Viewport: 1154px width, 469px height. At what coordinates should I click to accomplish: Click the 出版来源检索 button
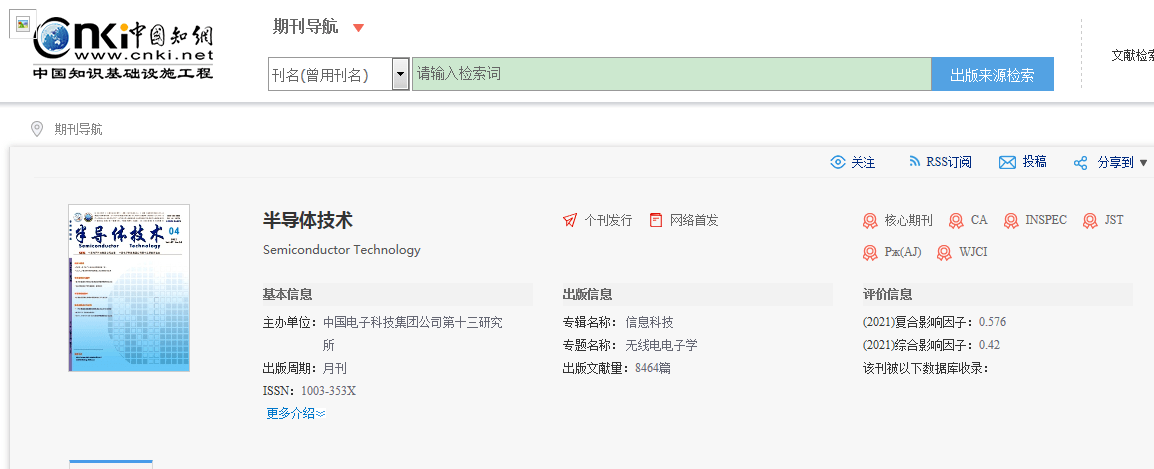[x=992, y=74]
